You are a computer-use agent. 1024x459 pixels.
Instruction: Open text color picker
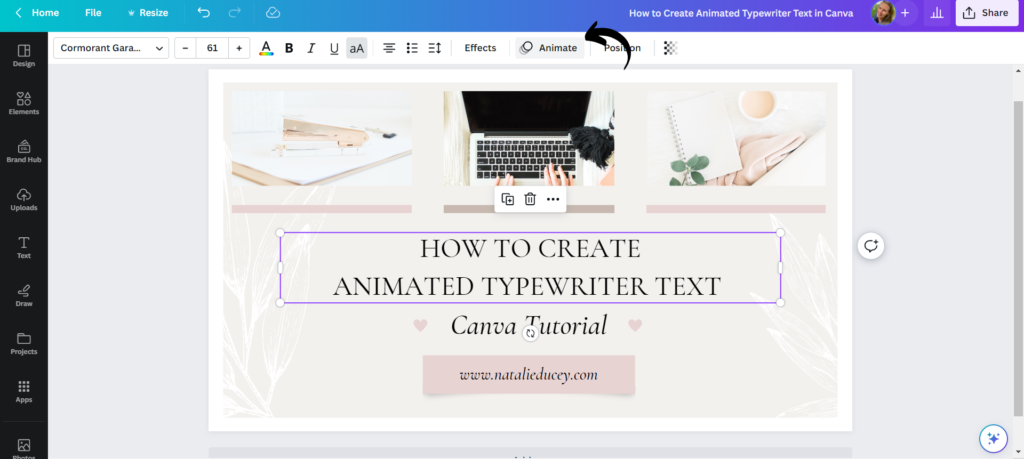pyautogui.click(x=266, y=48)
